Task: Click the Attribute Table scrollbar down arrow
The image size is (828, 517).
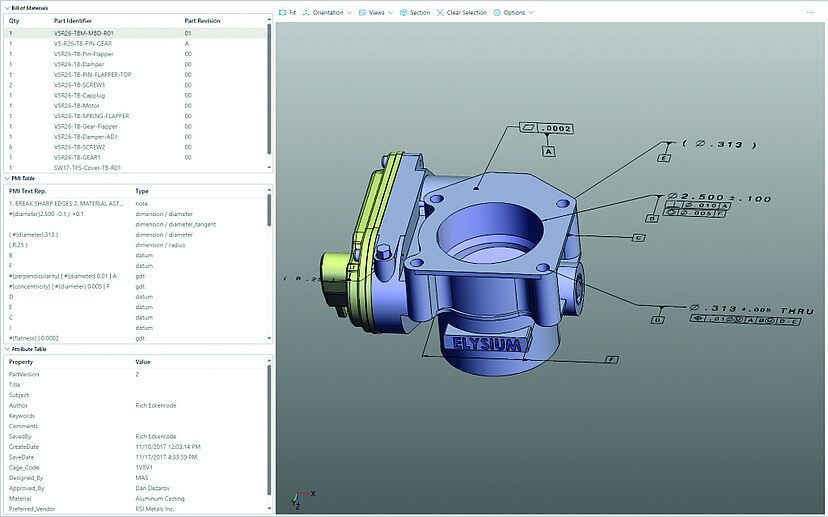Action: (269, 509)
